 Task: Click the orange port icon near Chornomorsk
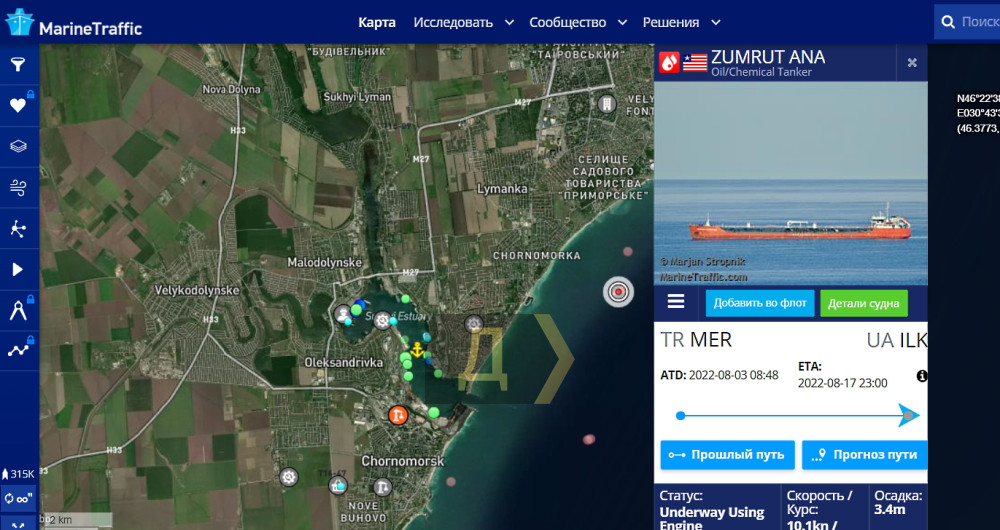coord(398,415)
